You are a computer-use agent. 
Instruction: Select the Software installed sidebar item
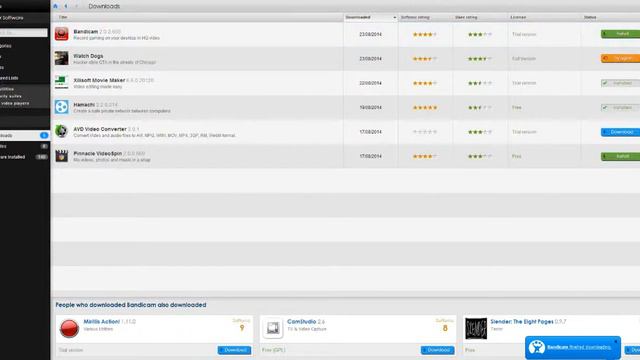tap(24, 157)
